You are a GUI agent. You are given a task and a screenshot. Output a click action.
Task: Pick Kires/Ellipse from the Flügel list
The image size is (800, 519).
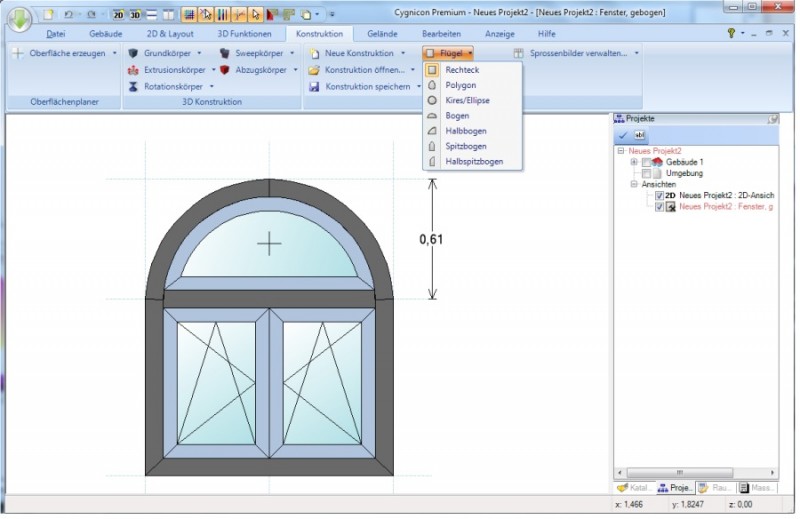coord(468,101)
